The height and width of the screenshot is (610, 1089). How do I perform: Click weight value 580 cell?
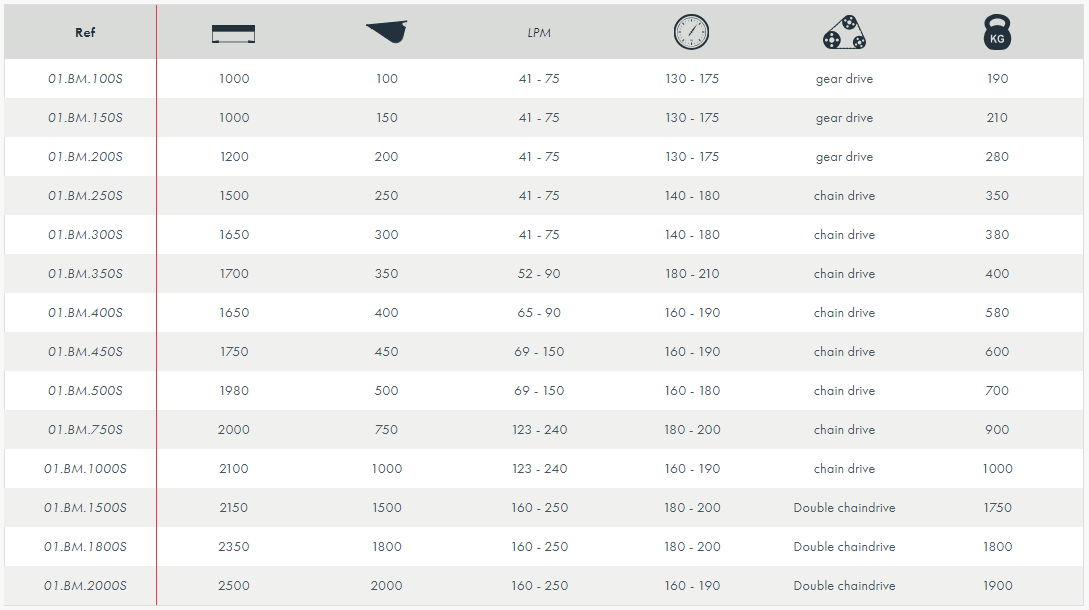pyautogui.click(x=997, y=313)
